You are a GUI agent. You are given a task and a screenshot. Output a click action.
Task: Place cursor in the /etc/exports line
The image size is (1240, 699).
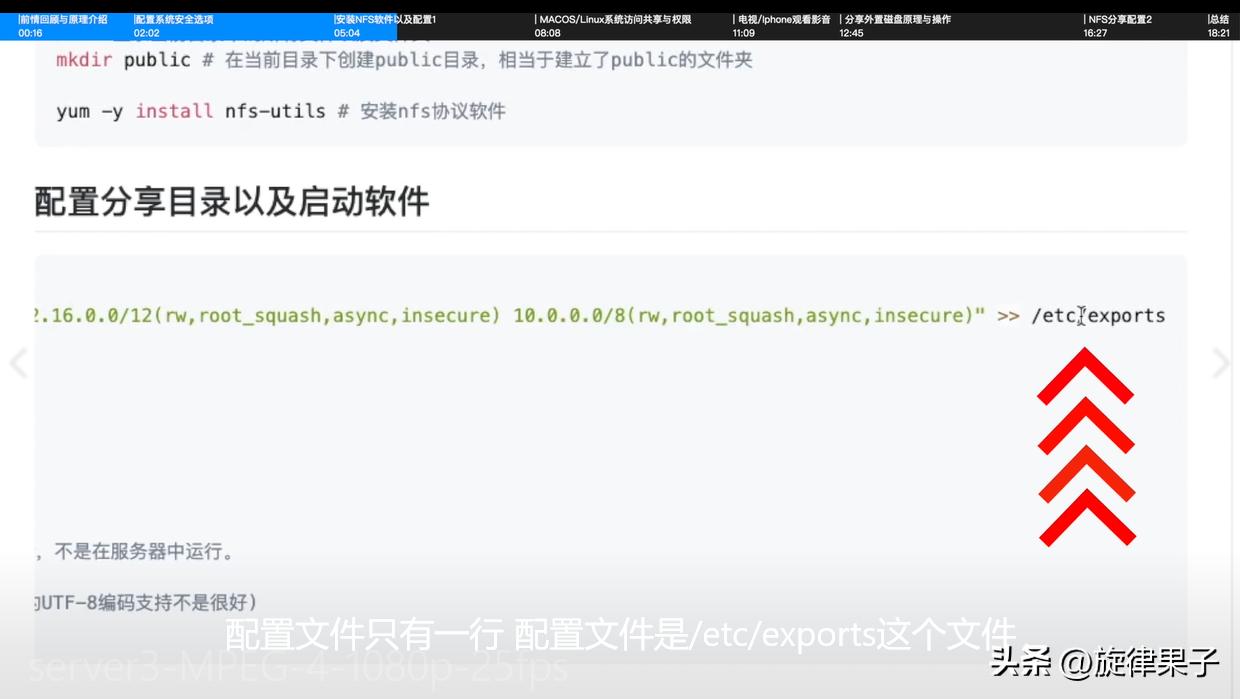coord(1080,315)
